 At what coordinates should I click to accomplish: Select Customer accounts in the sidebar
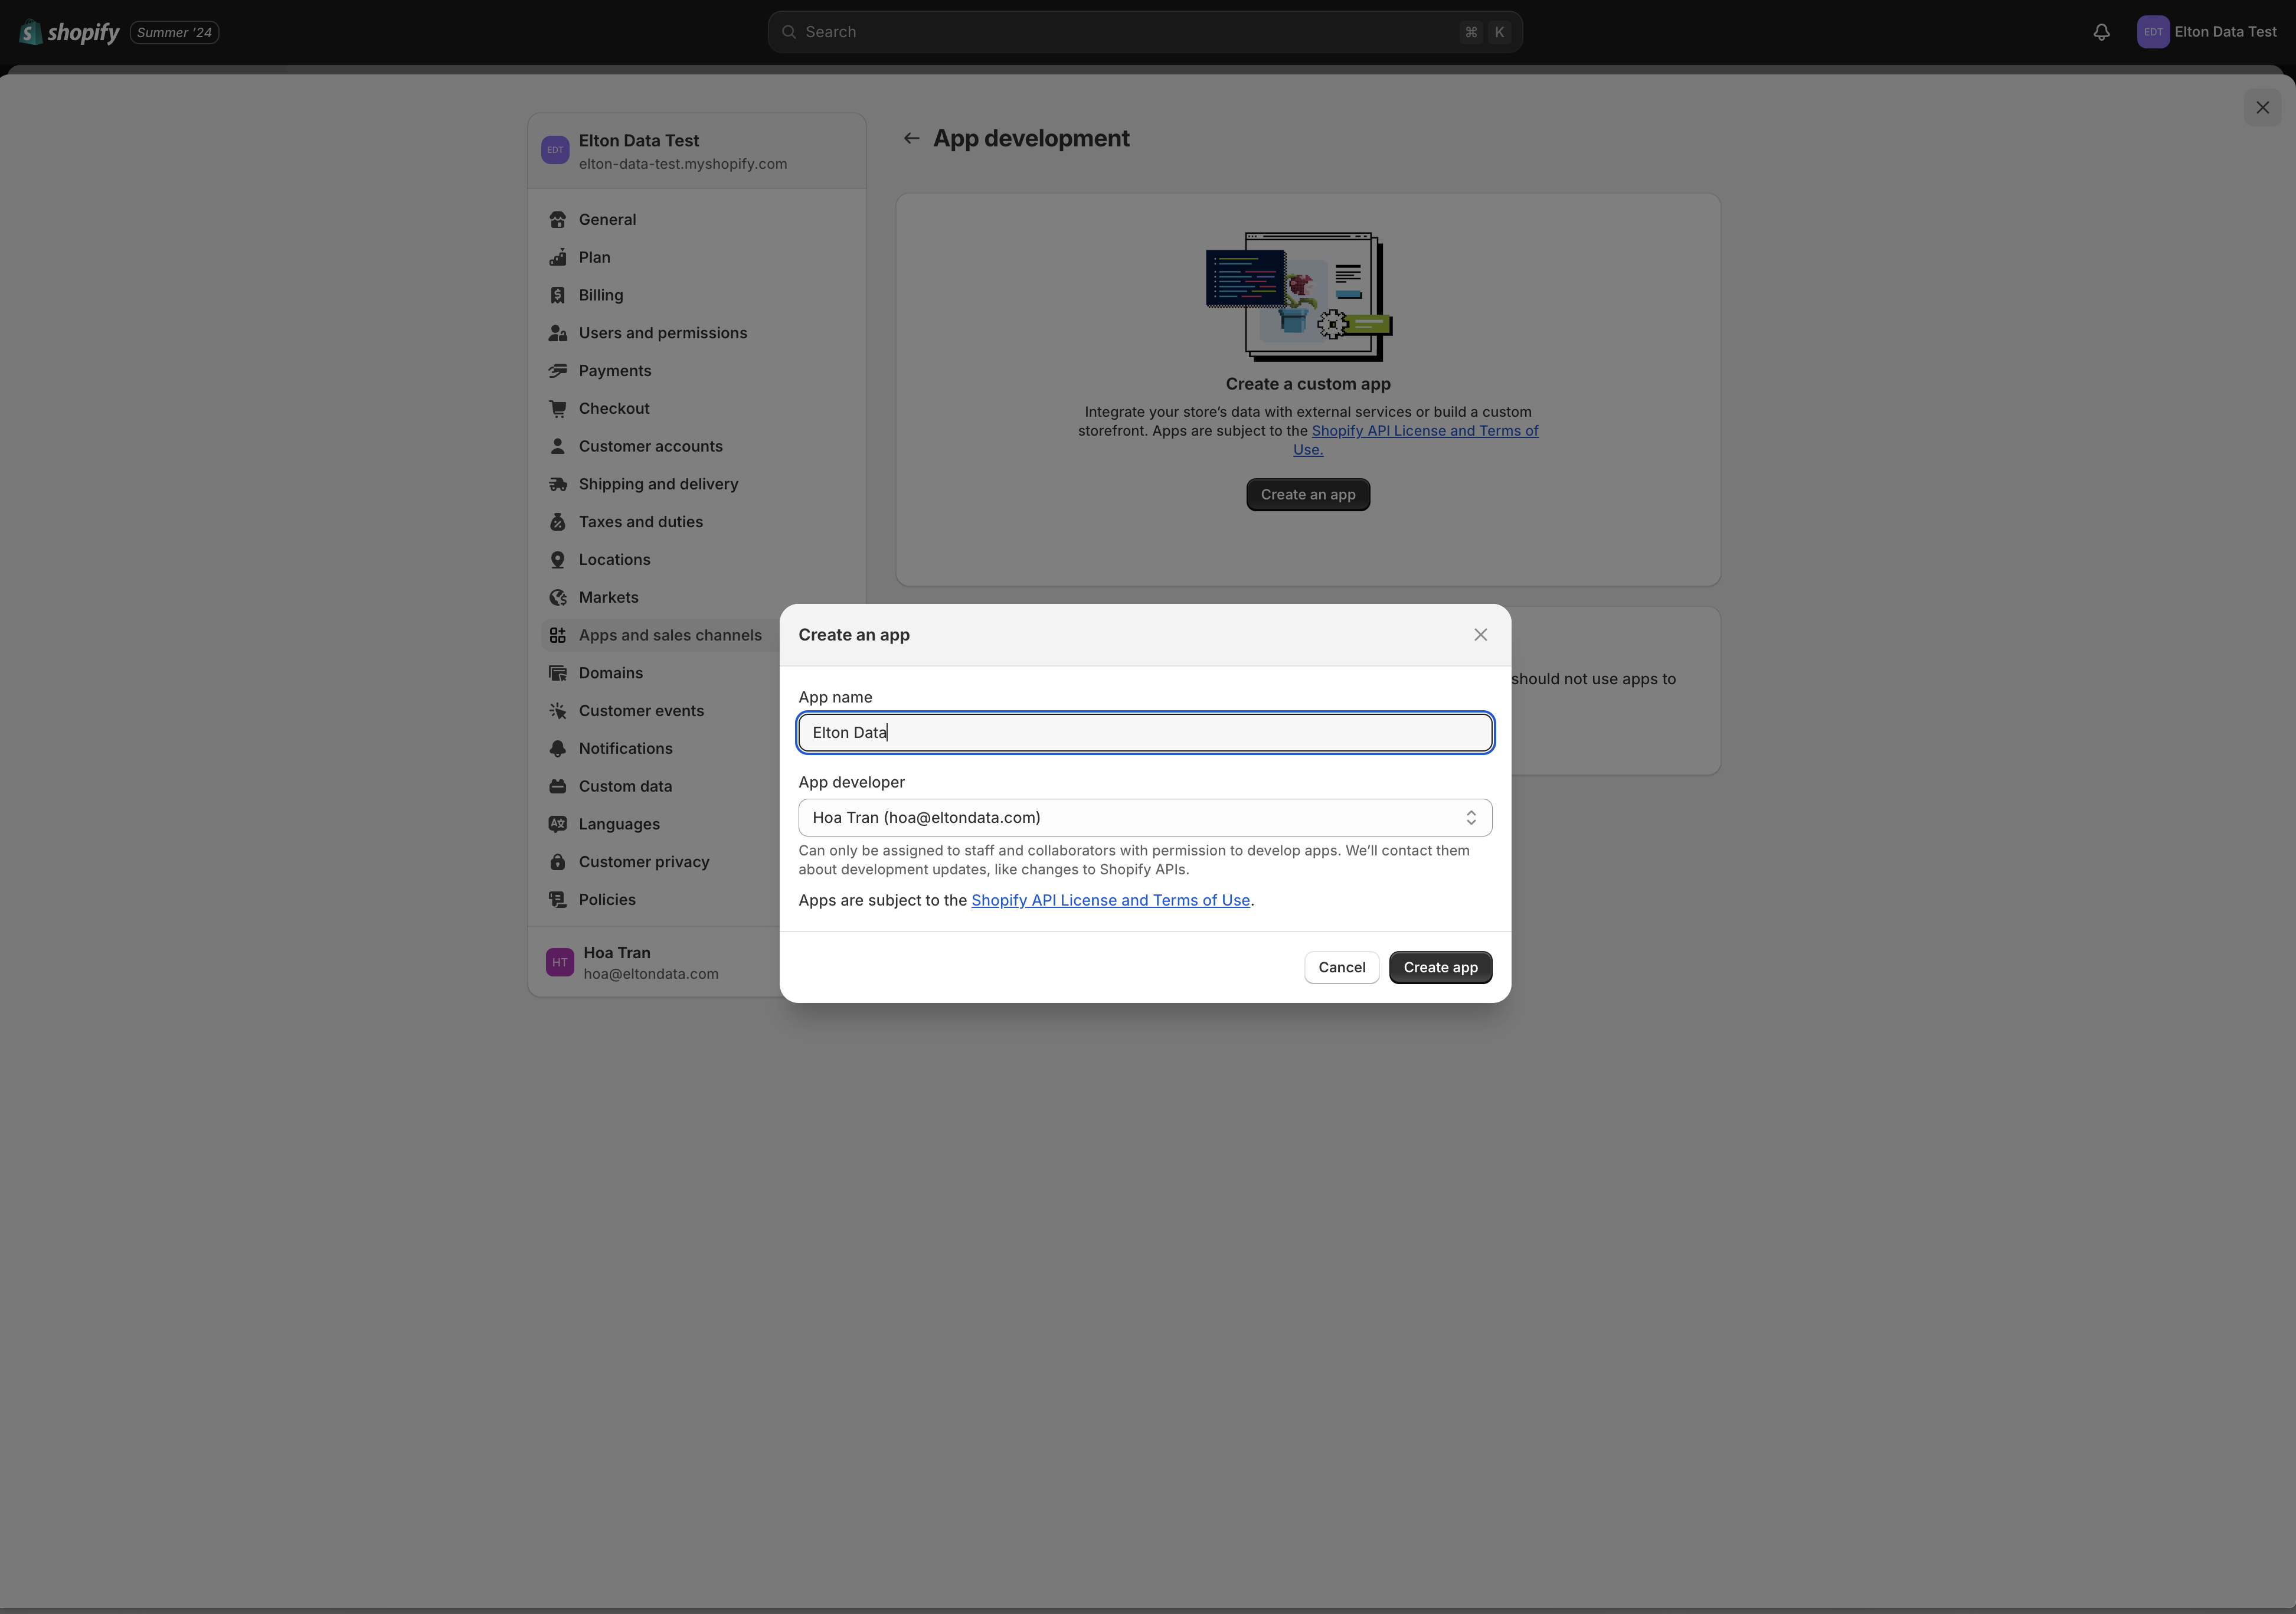(651, 446)
